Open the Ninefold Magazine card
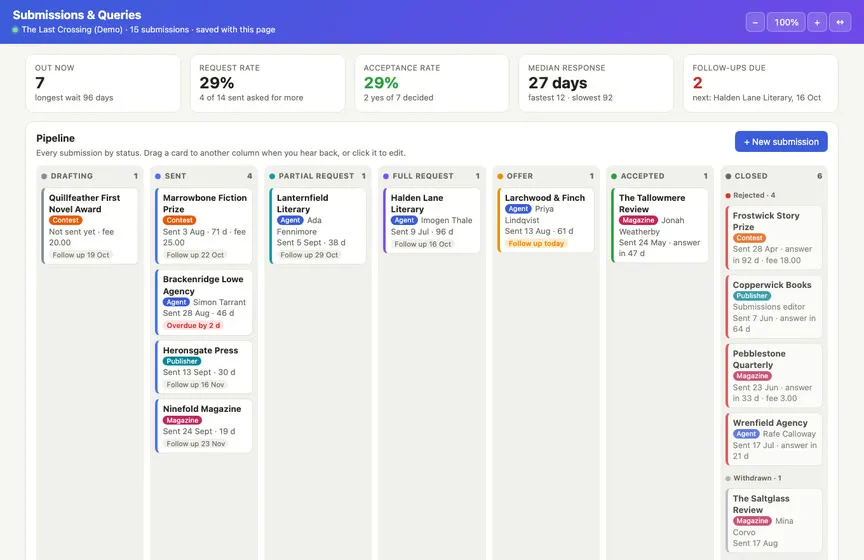The height and width of the screenshot is (560, 864). point(204,426)
